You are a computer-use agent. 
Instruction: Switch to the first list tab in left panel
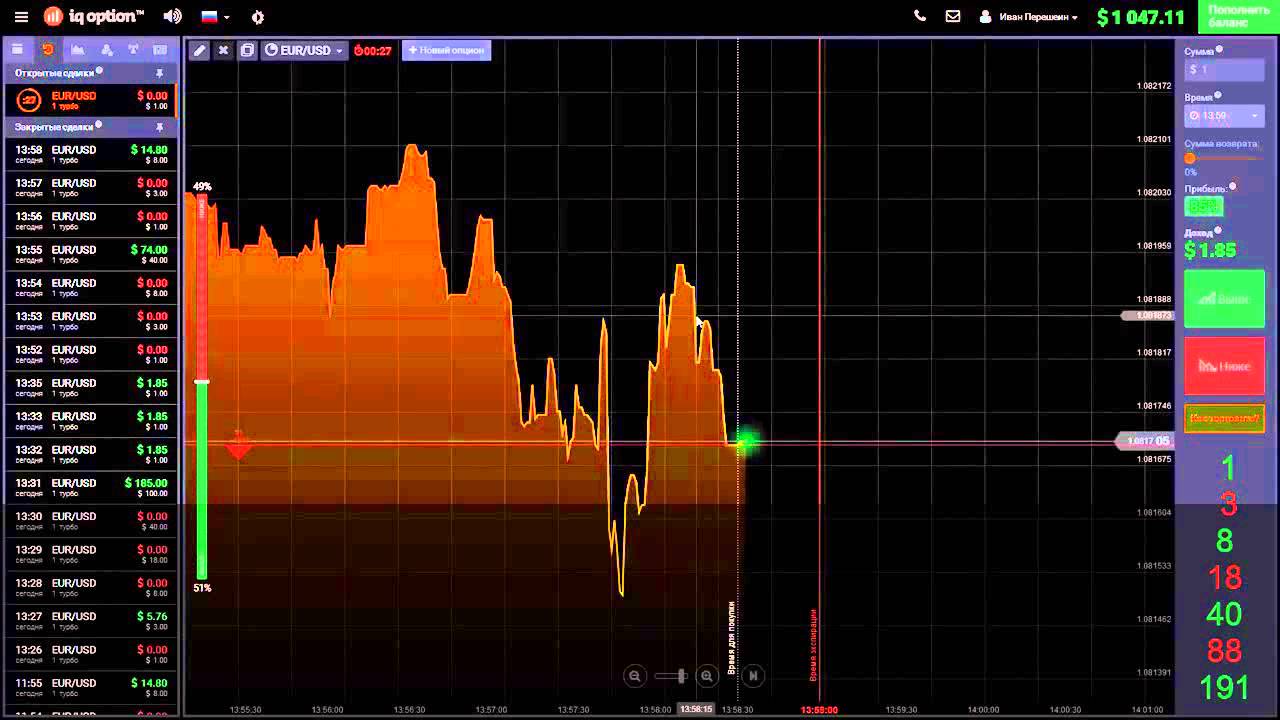[18, 48]
